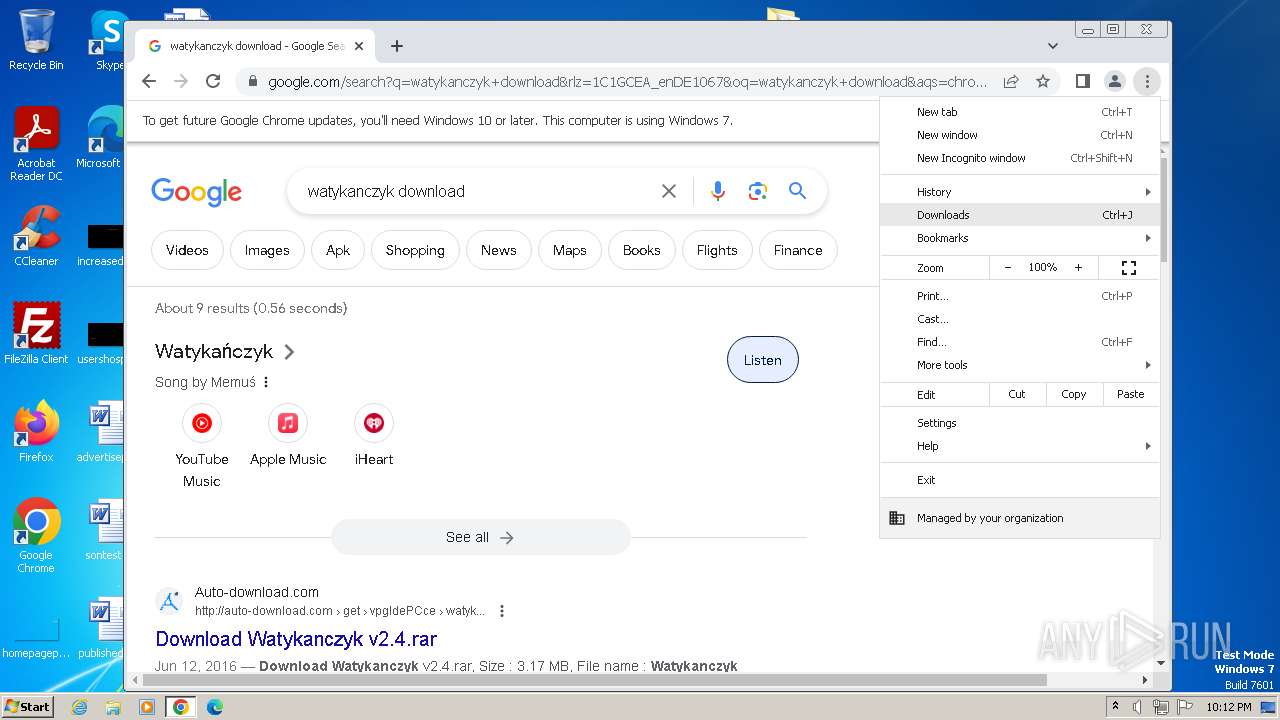Choose Exit in Chrome menu

point(1020,480)
